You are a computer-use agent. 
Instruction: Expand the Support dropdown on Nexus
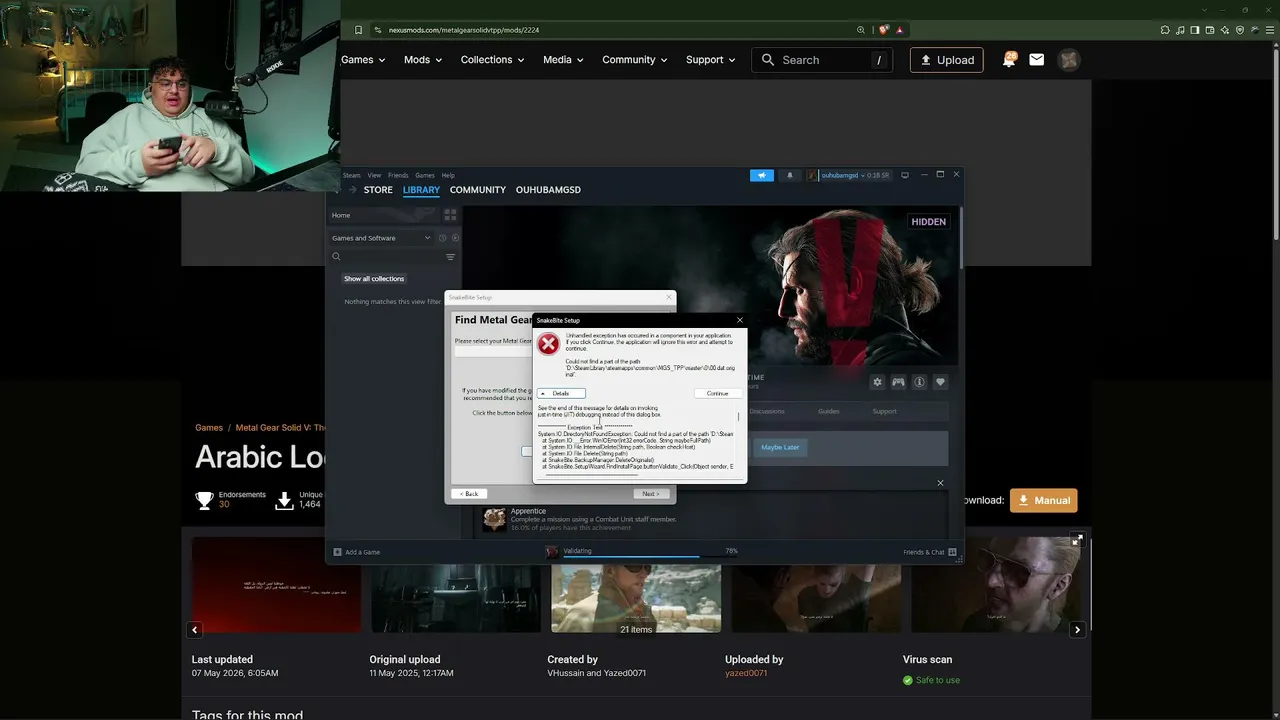(711, 60)
